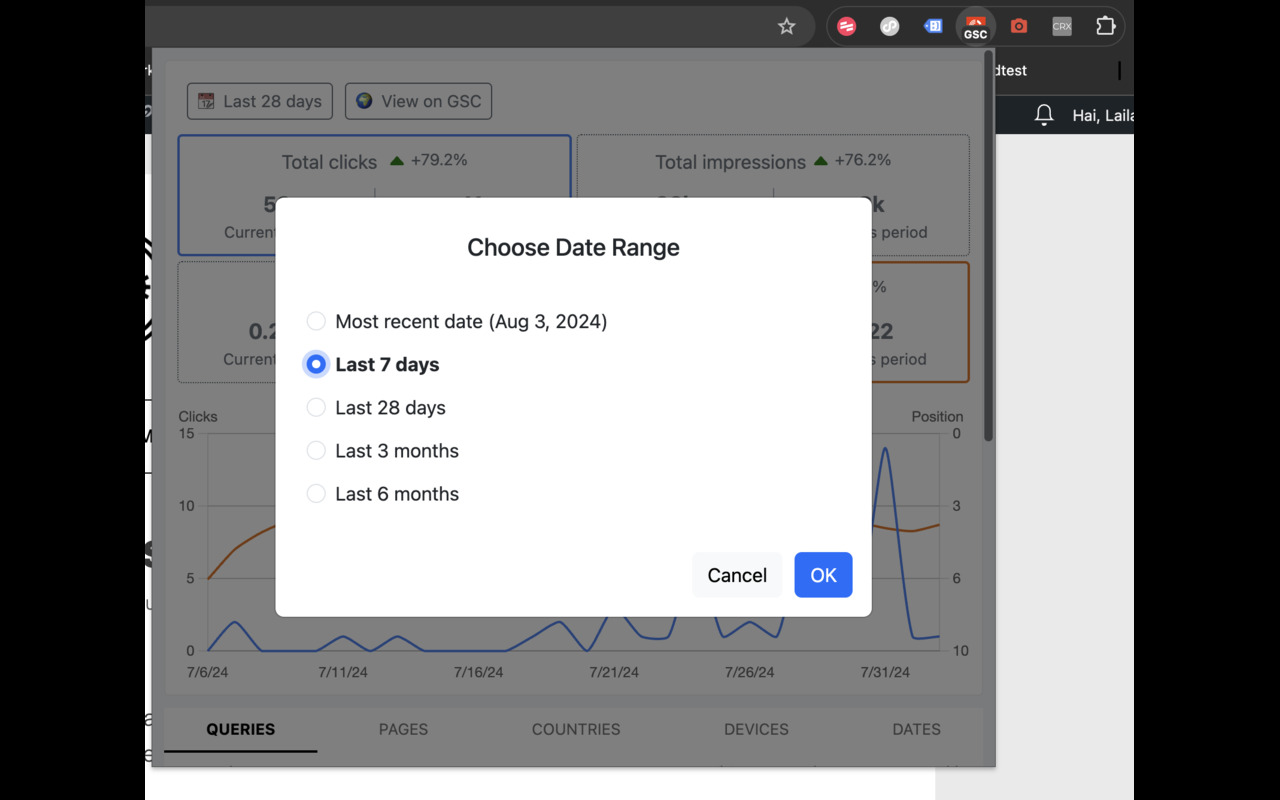Cancel the Choose Date Range dialog
Screen dimensions: 1280x800
737,575
